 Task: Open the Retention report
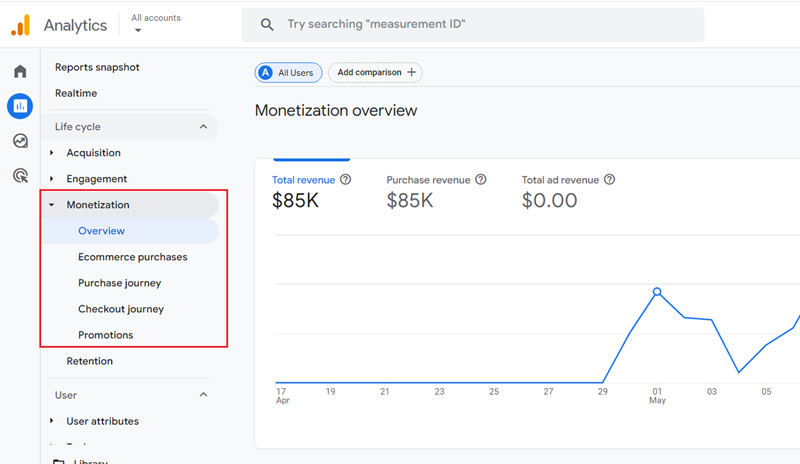click(x=89, y=361)
